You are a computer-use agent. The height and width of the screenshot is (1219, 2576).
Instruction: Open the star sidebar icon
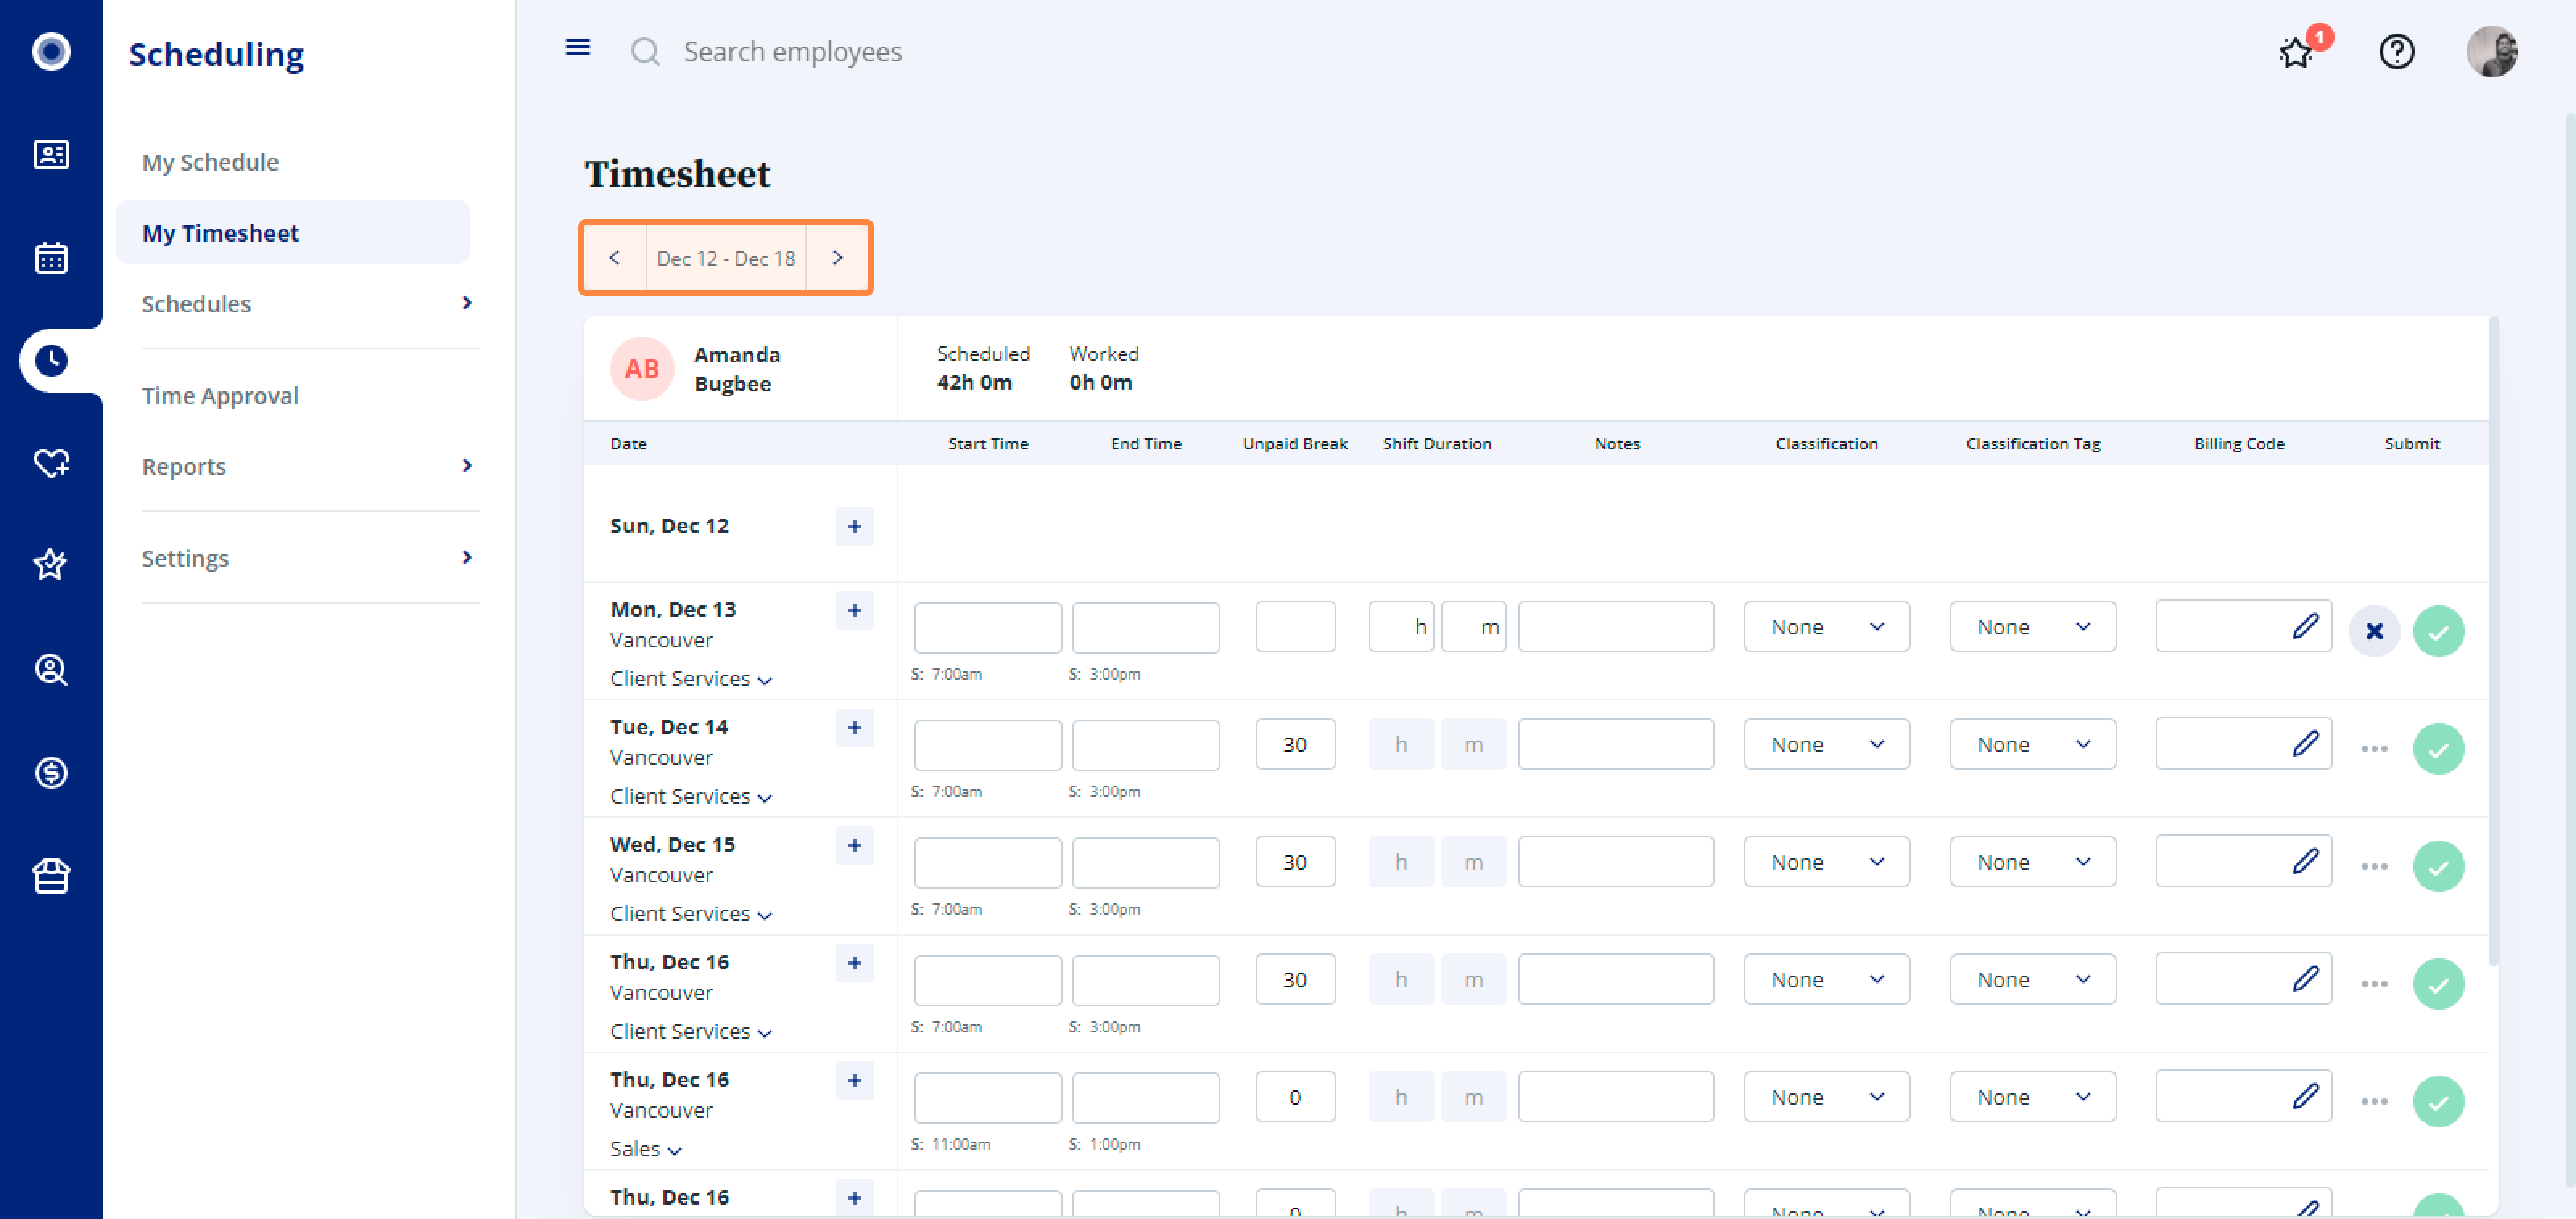[51, 565]
